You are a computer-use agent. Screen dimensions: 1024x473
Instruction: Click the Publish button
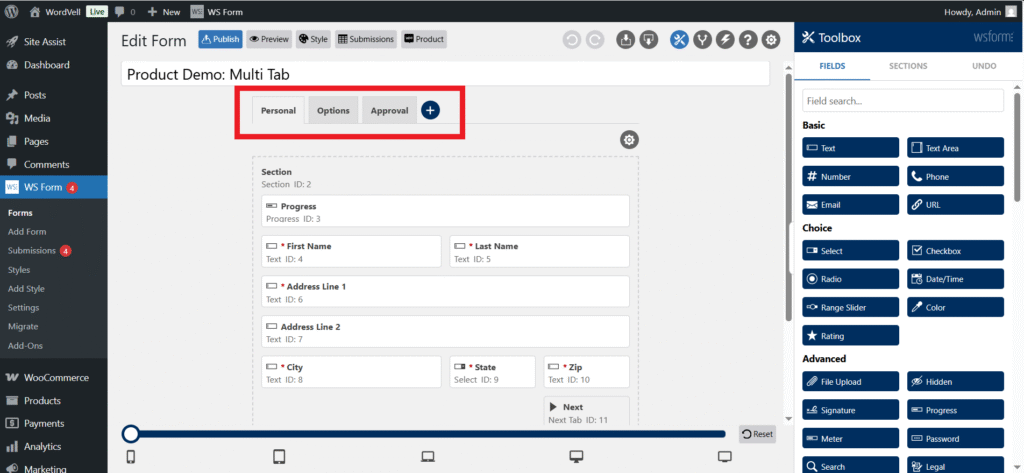pos(220,39)
